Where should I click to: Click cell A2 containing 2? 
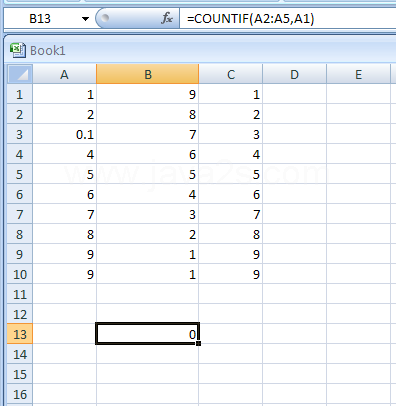pyautogui.click(x=64, y=114)
